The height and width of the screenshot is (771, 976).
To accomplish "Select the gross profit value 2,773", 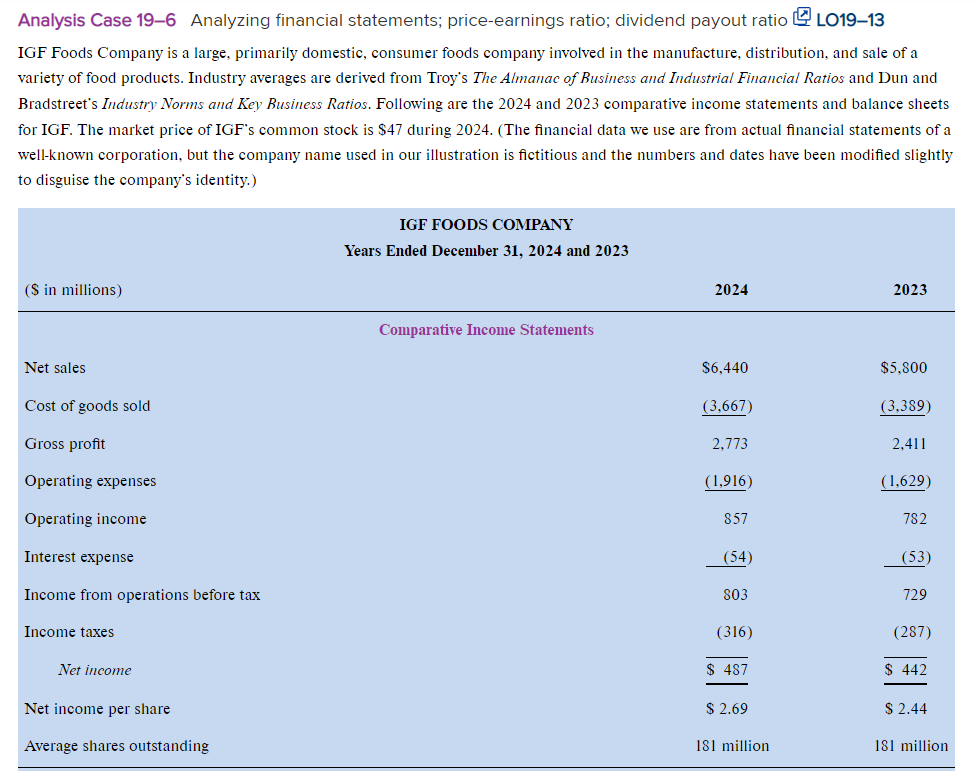I will (x=730, y=444).
